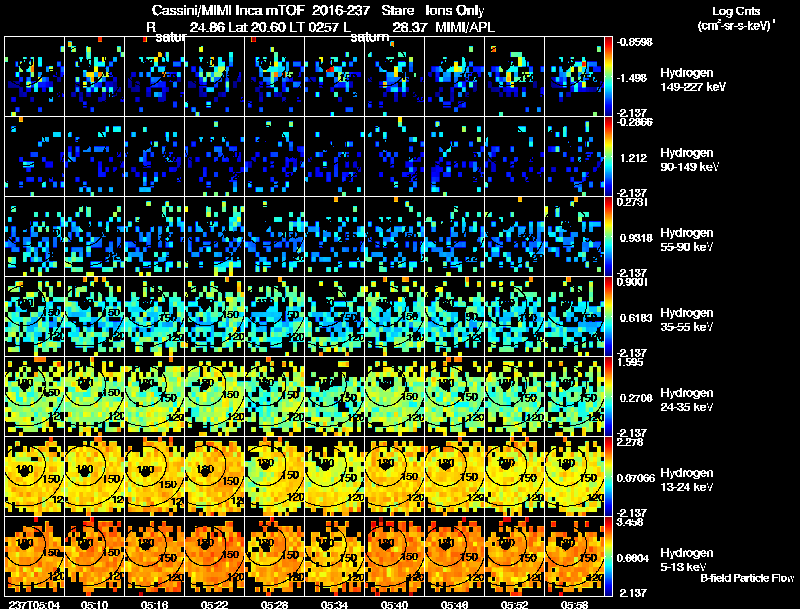The height and width of the screenshot is (609, 800).
Task: Click the 'Hydrogen 90-149 keV' row label
Action: tap(690, 160)
